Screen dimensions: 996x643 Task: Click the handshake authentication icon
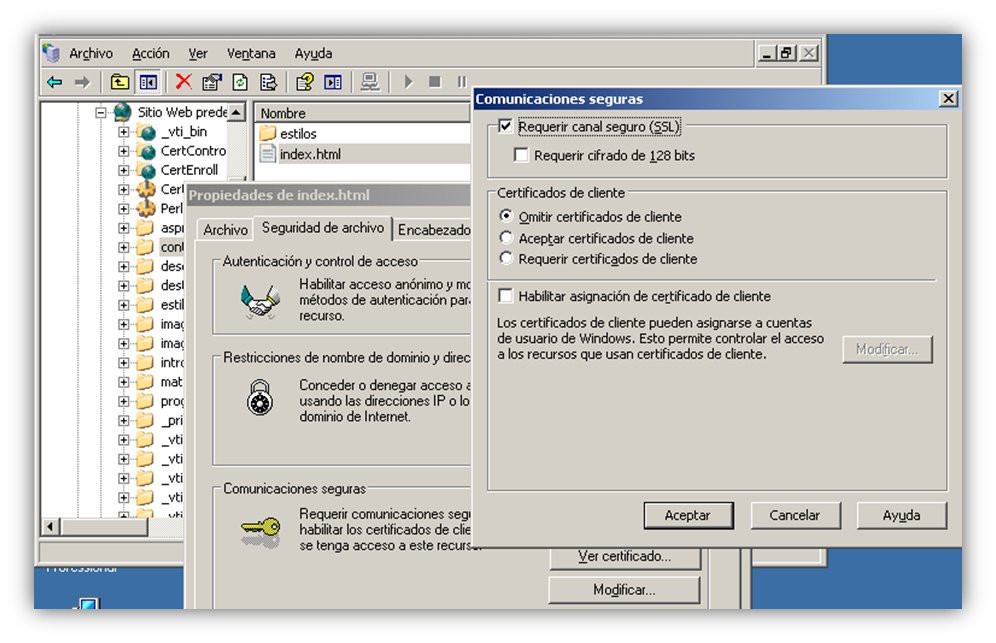pyautogui.click(x=260, y=302)
